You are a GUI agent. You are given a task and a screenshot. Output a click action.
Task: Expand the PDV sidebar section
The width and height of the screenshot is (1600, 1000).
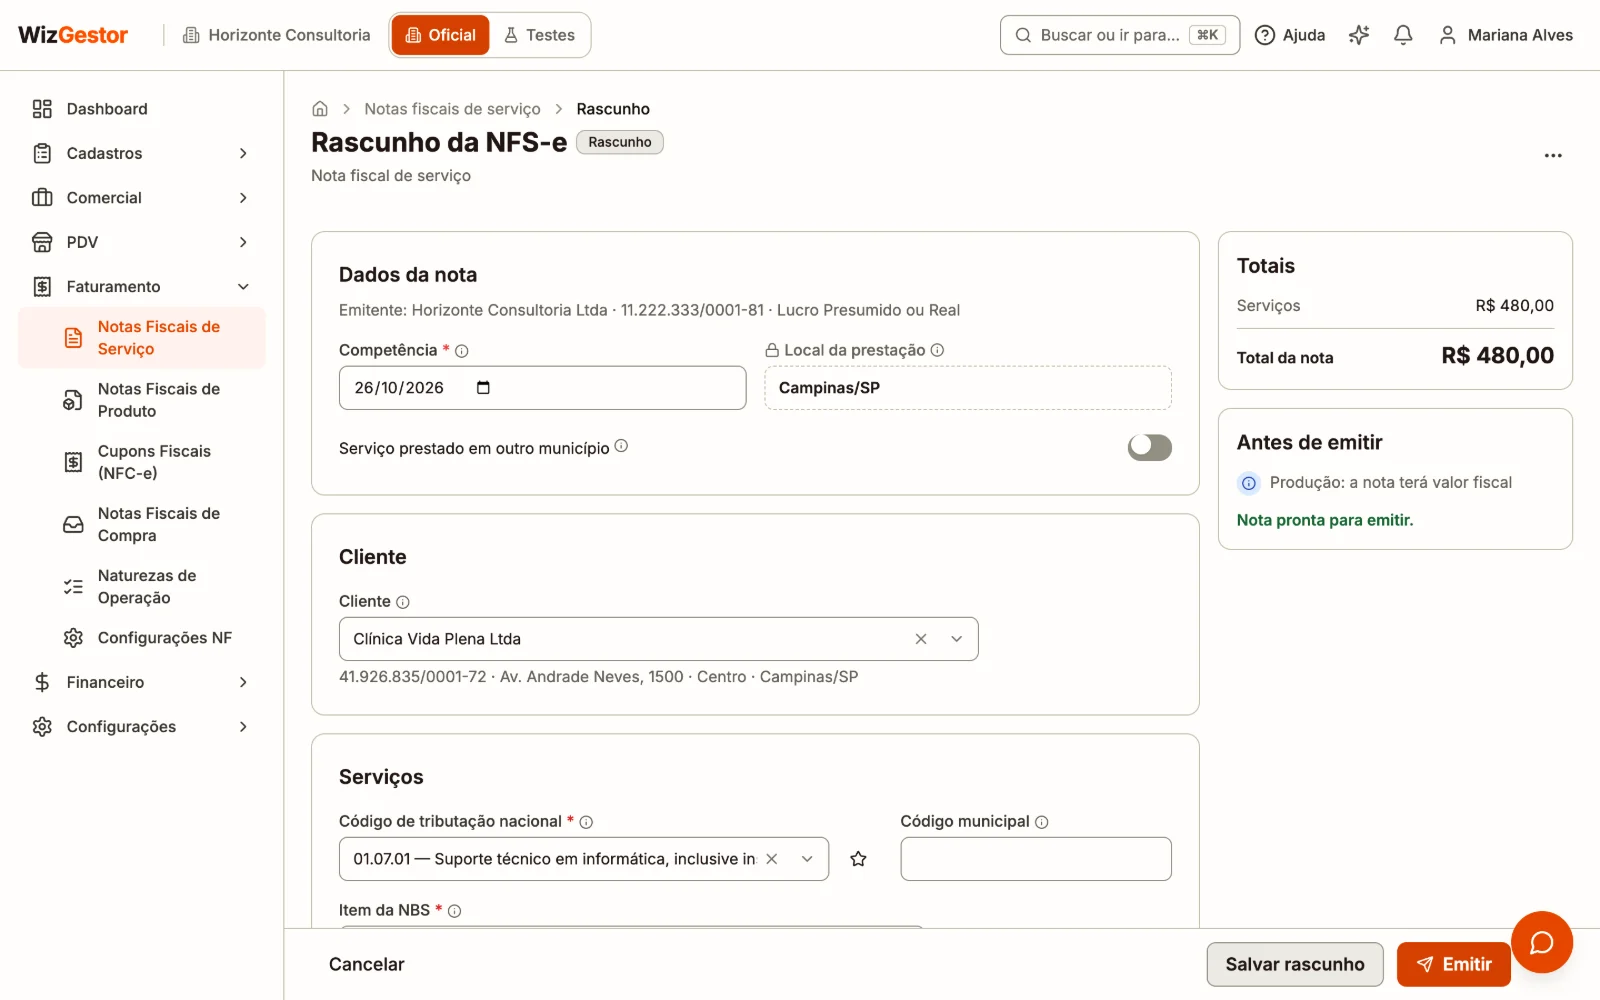pos(141,242)
